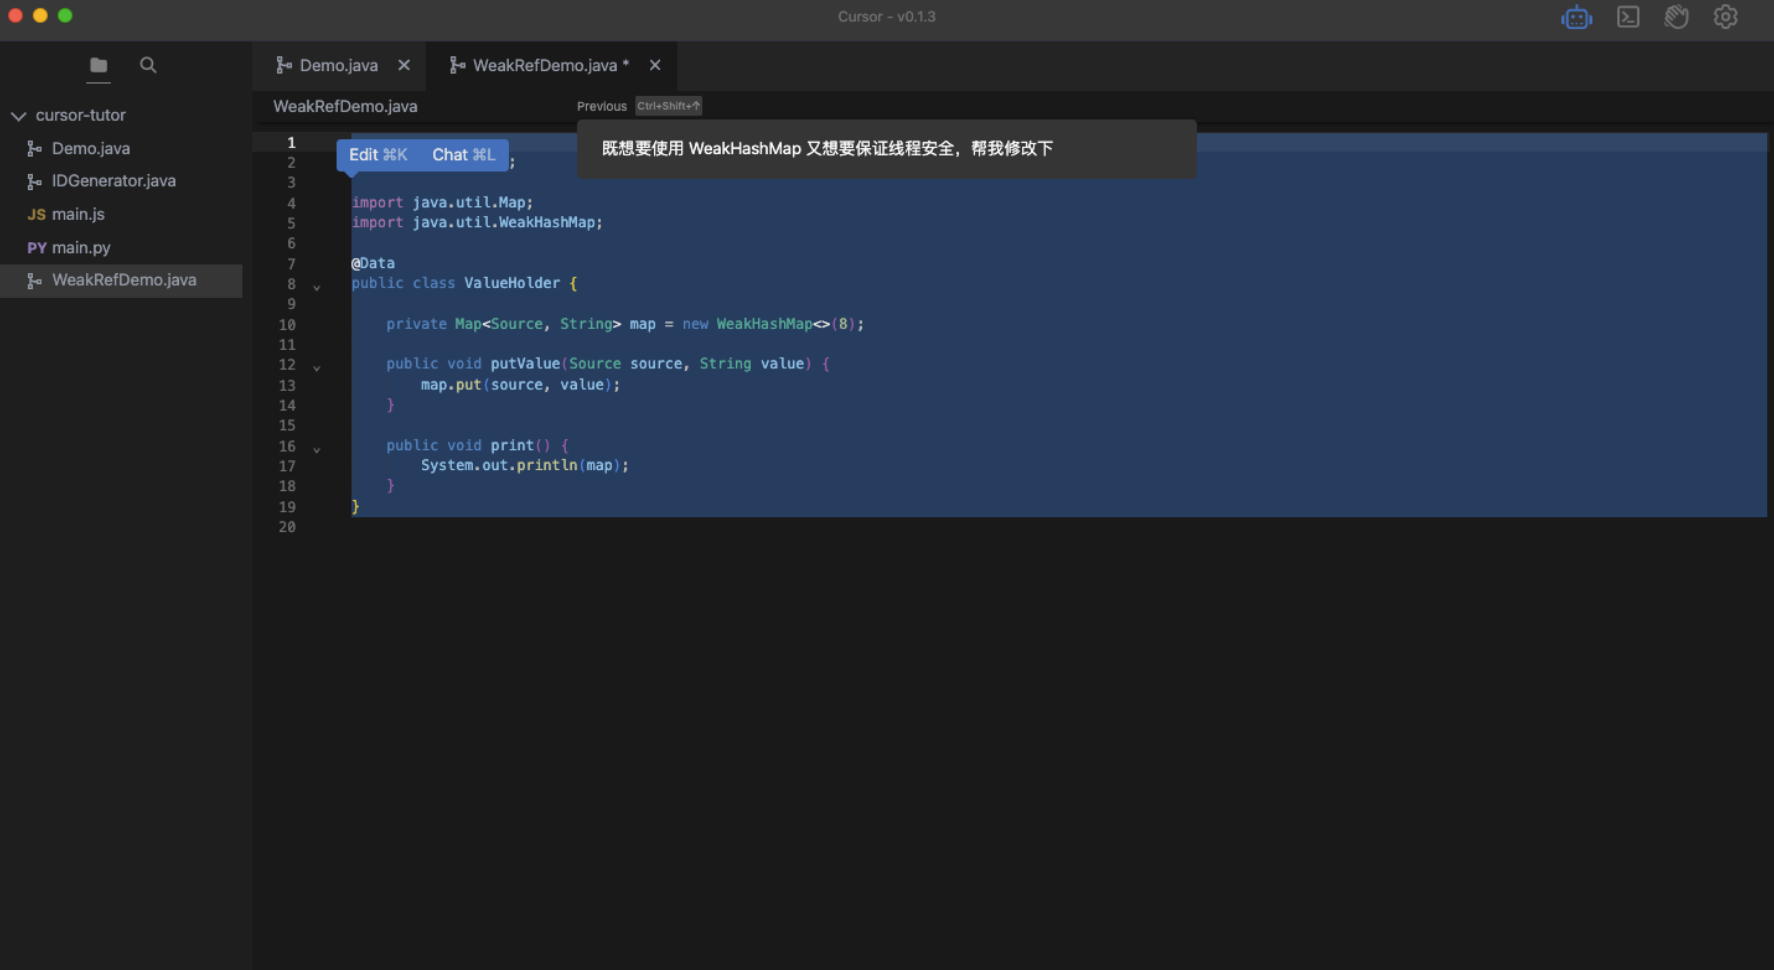This screenshot has height=970, width=1774.
Task: Click the icon on the Demo.java tab
Action: pos(285,65)
